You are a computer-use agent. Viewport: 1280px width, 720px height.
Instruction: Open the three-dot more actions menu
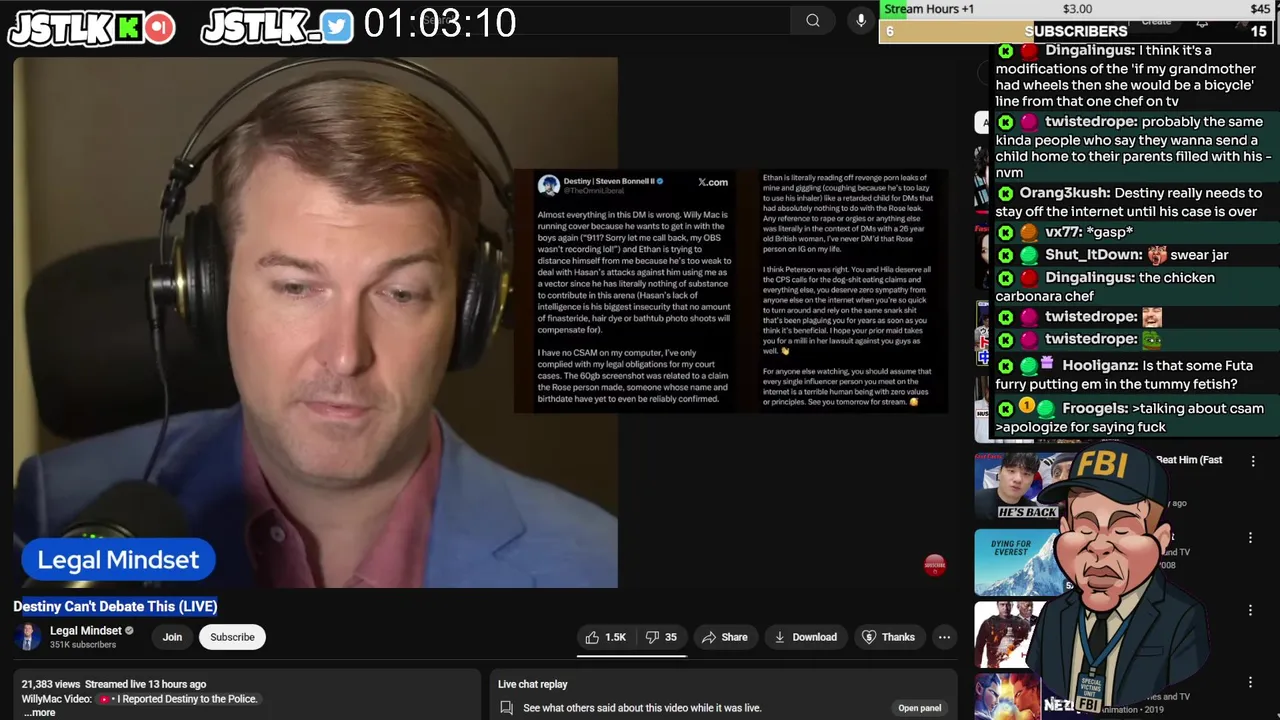[944, 637]
